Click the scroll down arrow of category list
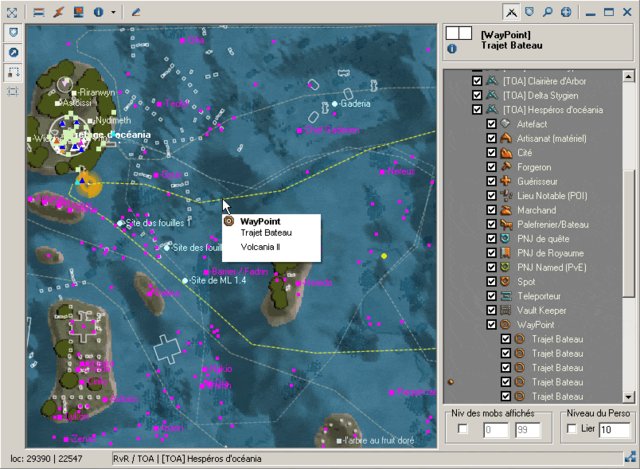This screenshot has width=640, height=469. (x=628, y=395)
